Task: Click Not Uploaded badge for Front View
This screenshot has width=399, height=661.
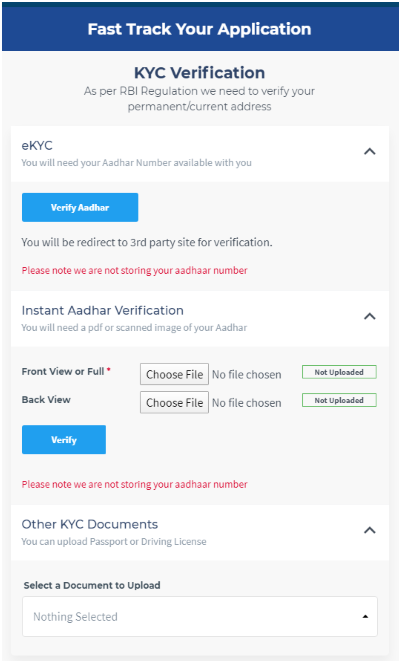Action: [339, 372]
